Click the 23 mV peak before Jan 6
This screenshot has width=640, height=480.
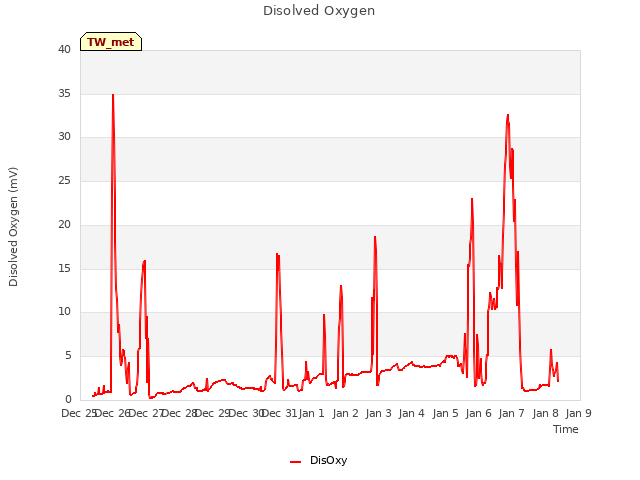coord(472,199)
